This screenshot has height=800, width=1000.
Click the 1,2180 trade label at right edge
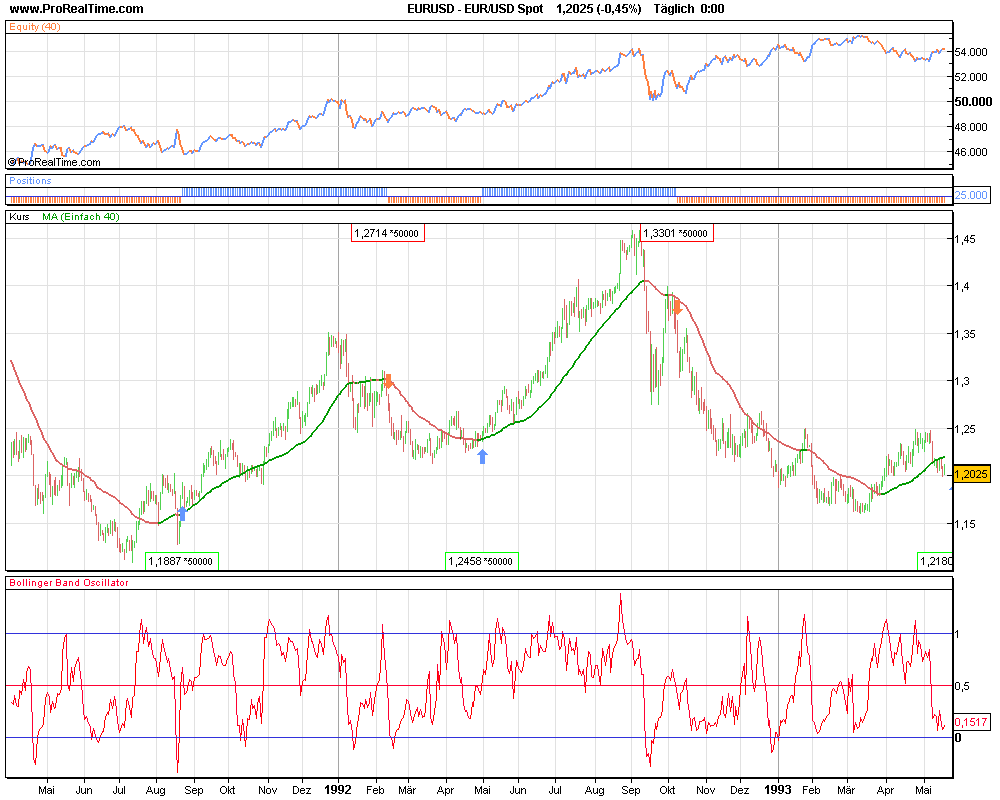pos(935,562)
